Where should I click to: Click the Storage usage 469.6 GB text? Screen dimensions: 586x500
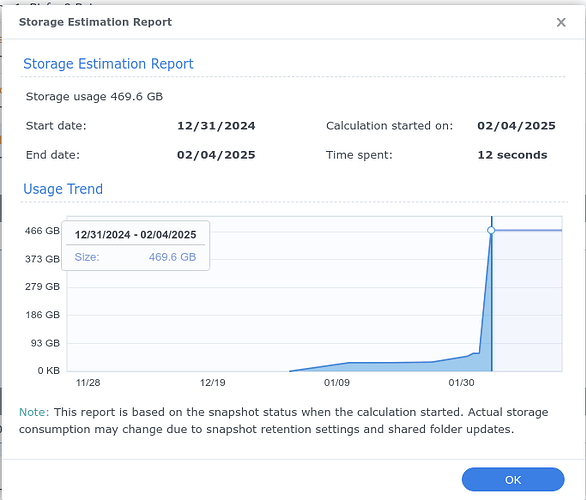pyautogui.click(x=94, y=97)
